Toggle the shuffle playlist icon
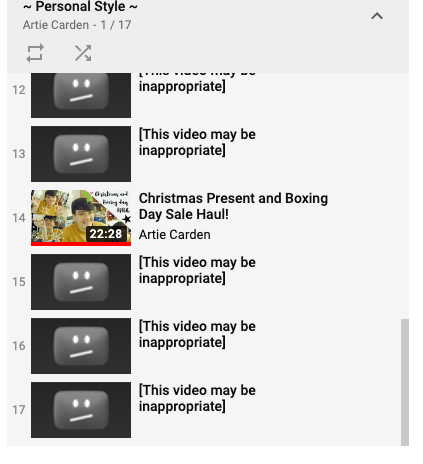The image size is (423, 464). [x=83, y=53]
